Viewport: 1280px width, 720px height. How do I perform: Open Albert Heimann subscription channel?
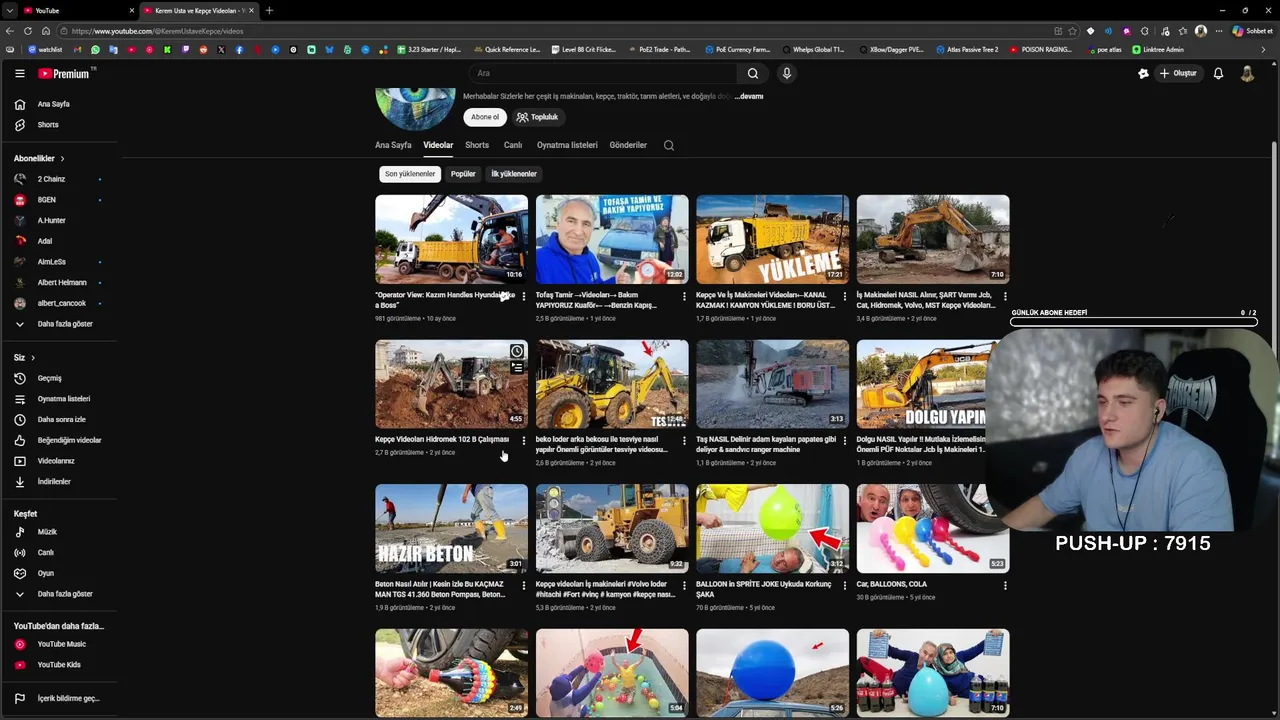(60, 283)
